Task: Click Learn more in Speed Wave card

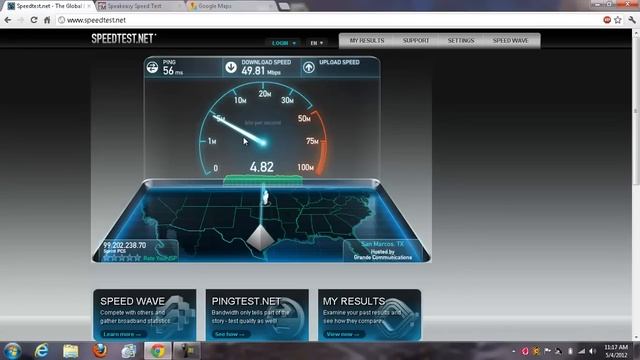Action: tap(122, 334)
